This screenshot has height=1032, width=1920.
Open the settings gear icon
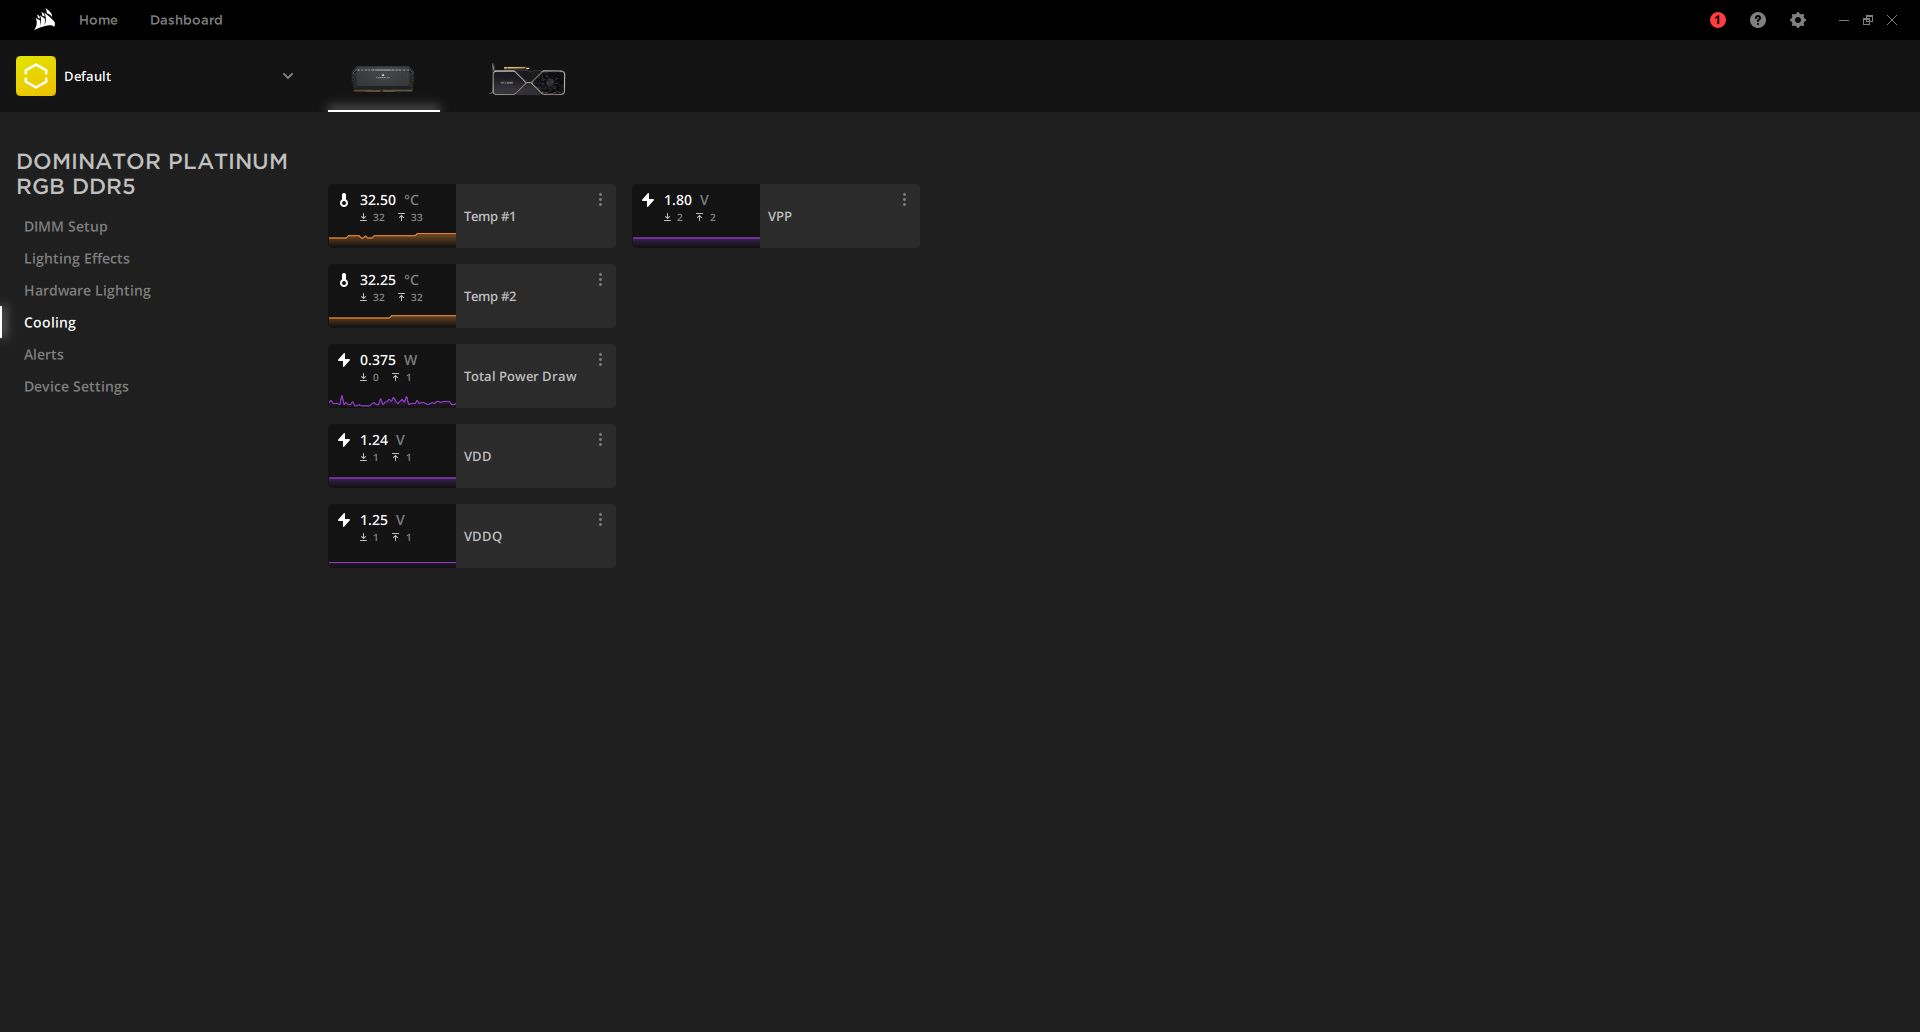point(1798,20)
